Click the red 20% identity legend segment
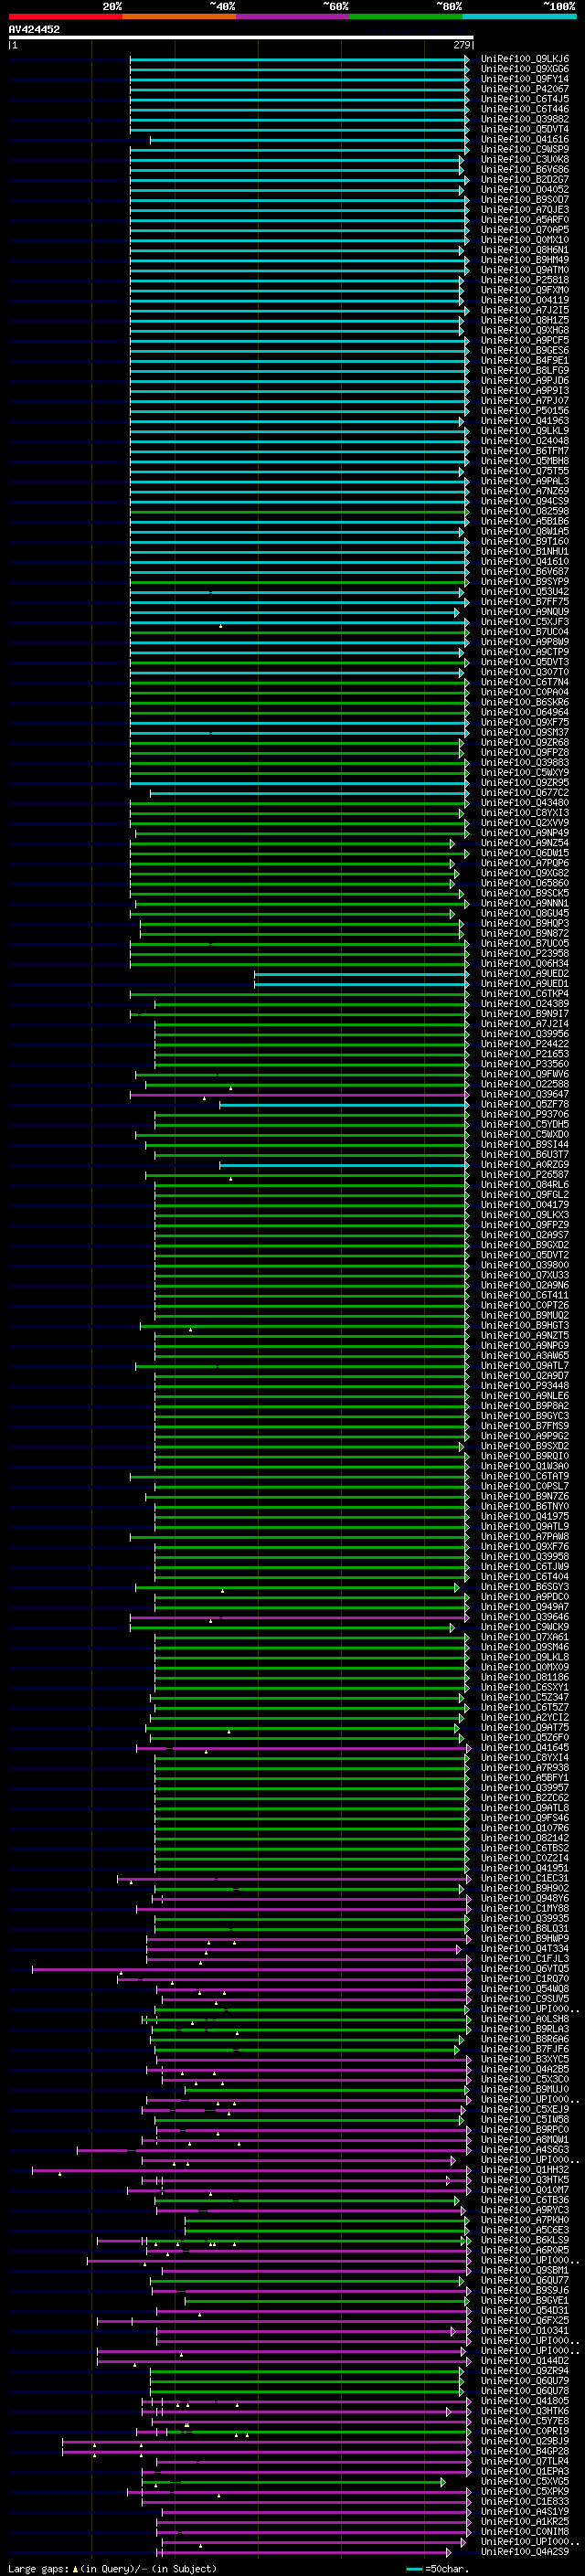This screenshot has width=585, height=2576. (65, 16)
